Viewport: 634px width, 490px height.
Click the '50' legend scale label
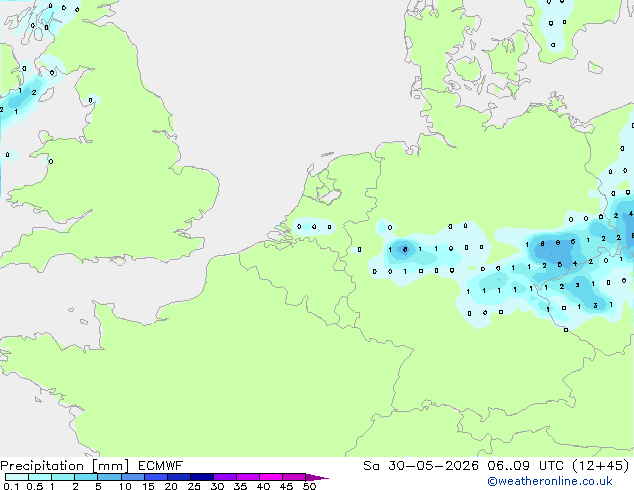pyautogui.click(x=309, y=486)
